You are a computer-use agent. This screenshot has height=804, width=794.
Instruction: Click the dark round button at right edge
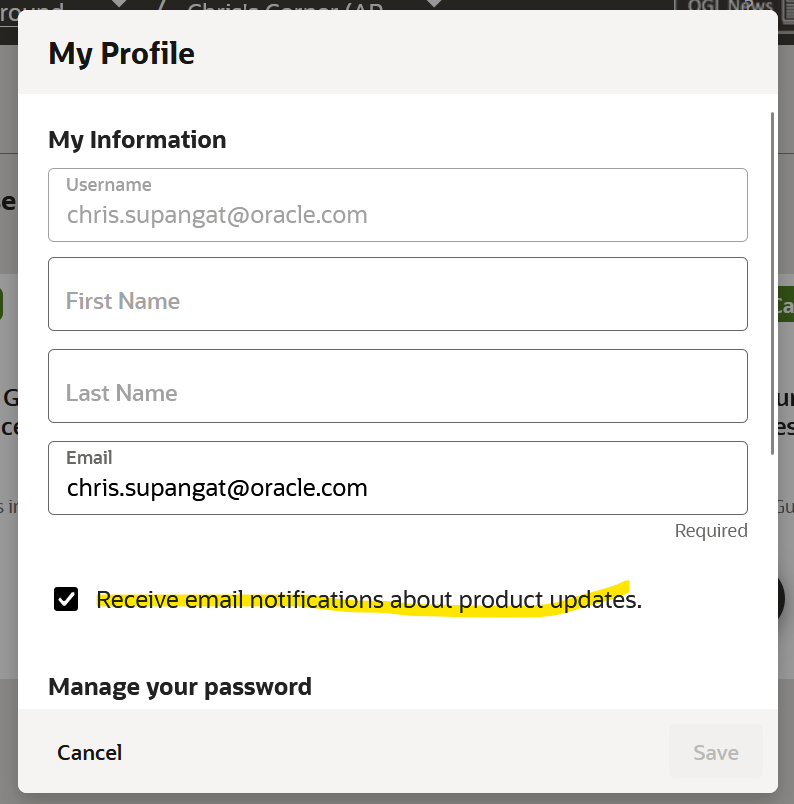(785, 598)
